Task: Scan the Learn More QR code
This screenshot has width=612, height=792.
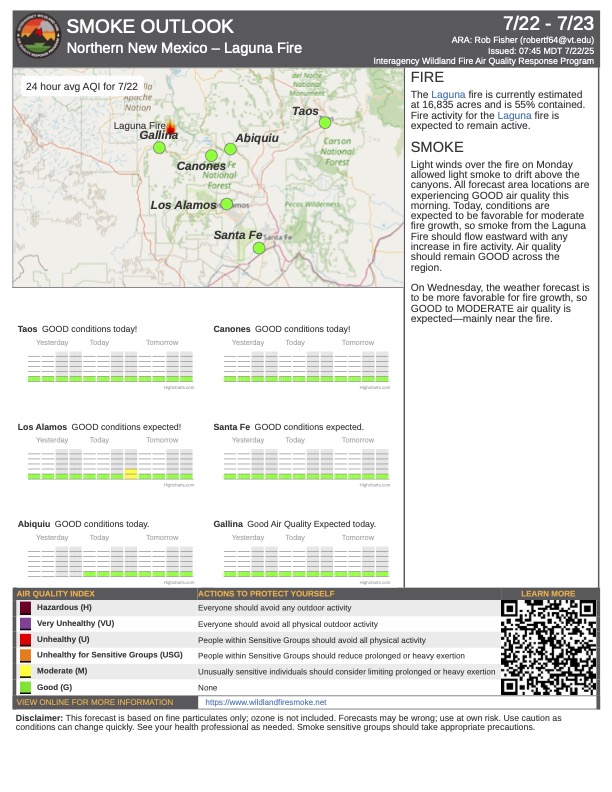Action: [548, 647]
